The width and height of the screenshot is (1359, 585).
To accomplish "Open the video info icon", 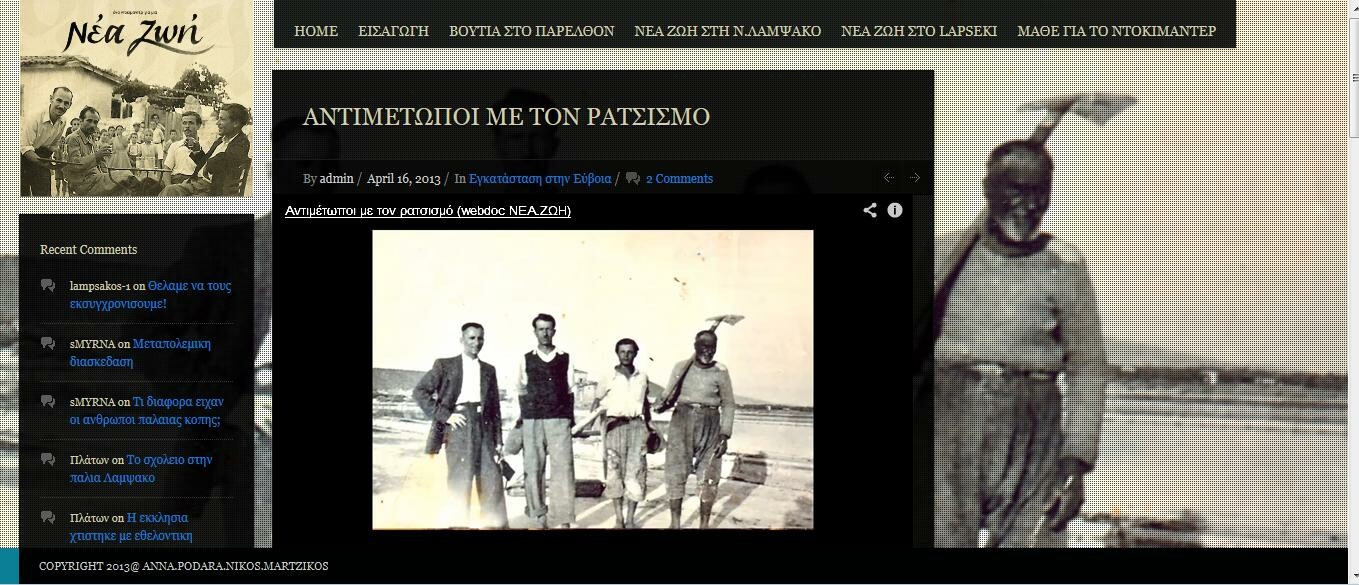I will (x=895, y=210).
